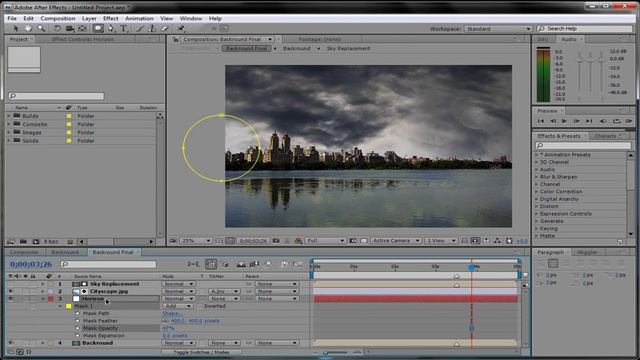Click the Sky Replacement breadcrumb in viewer

(348, 49)
